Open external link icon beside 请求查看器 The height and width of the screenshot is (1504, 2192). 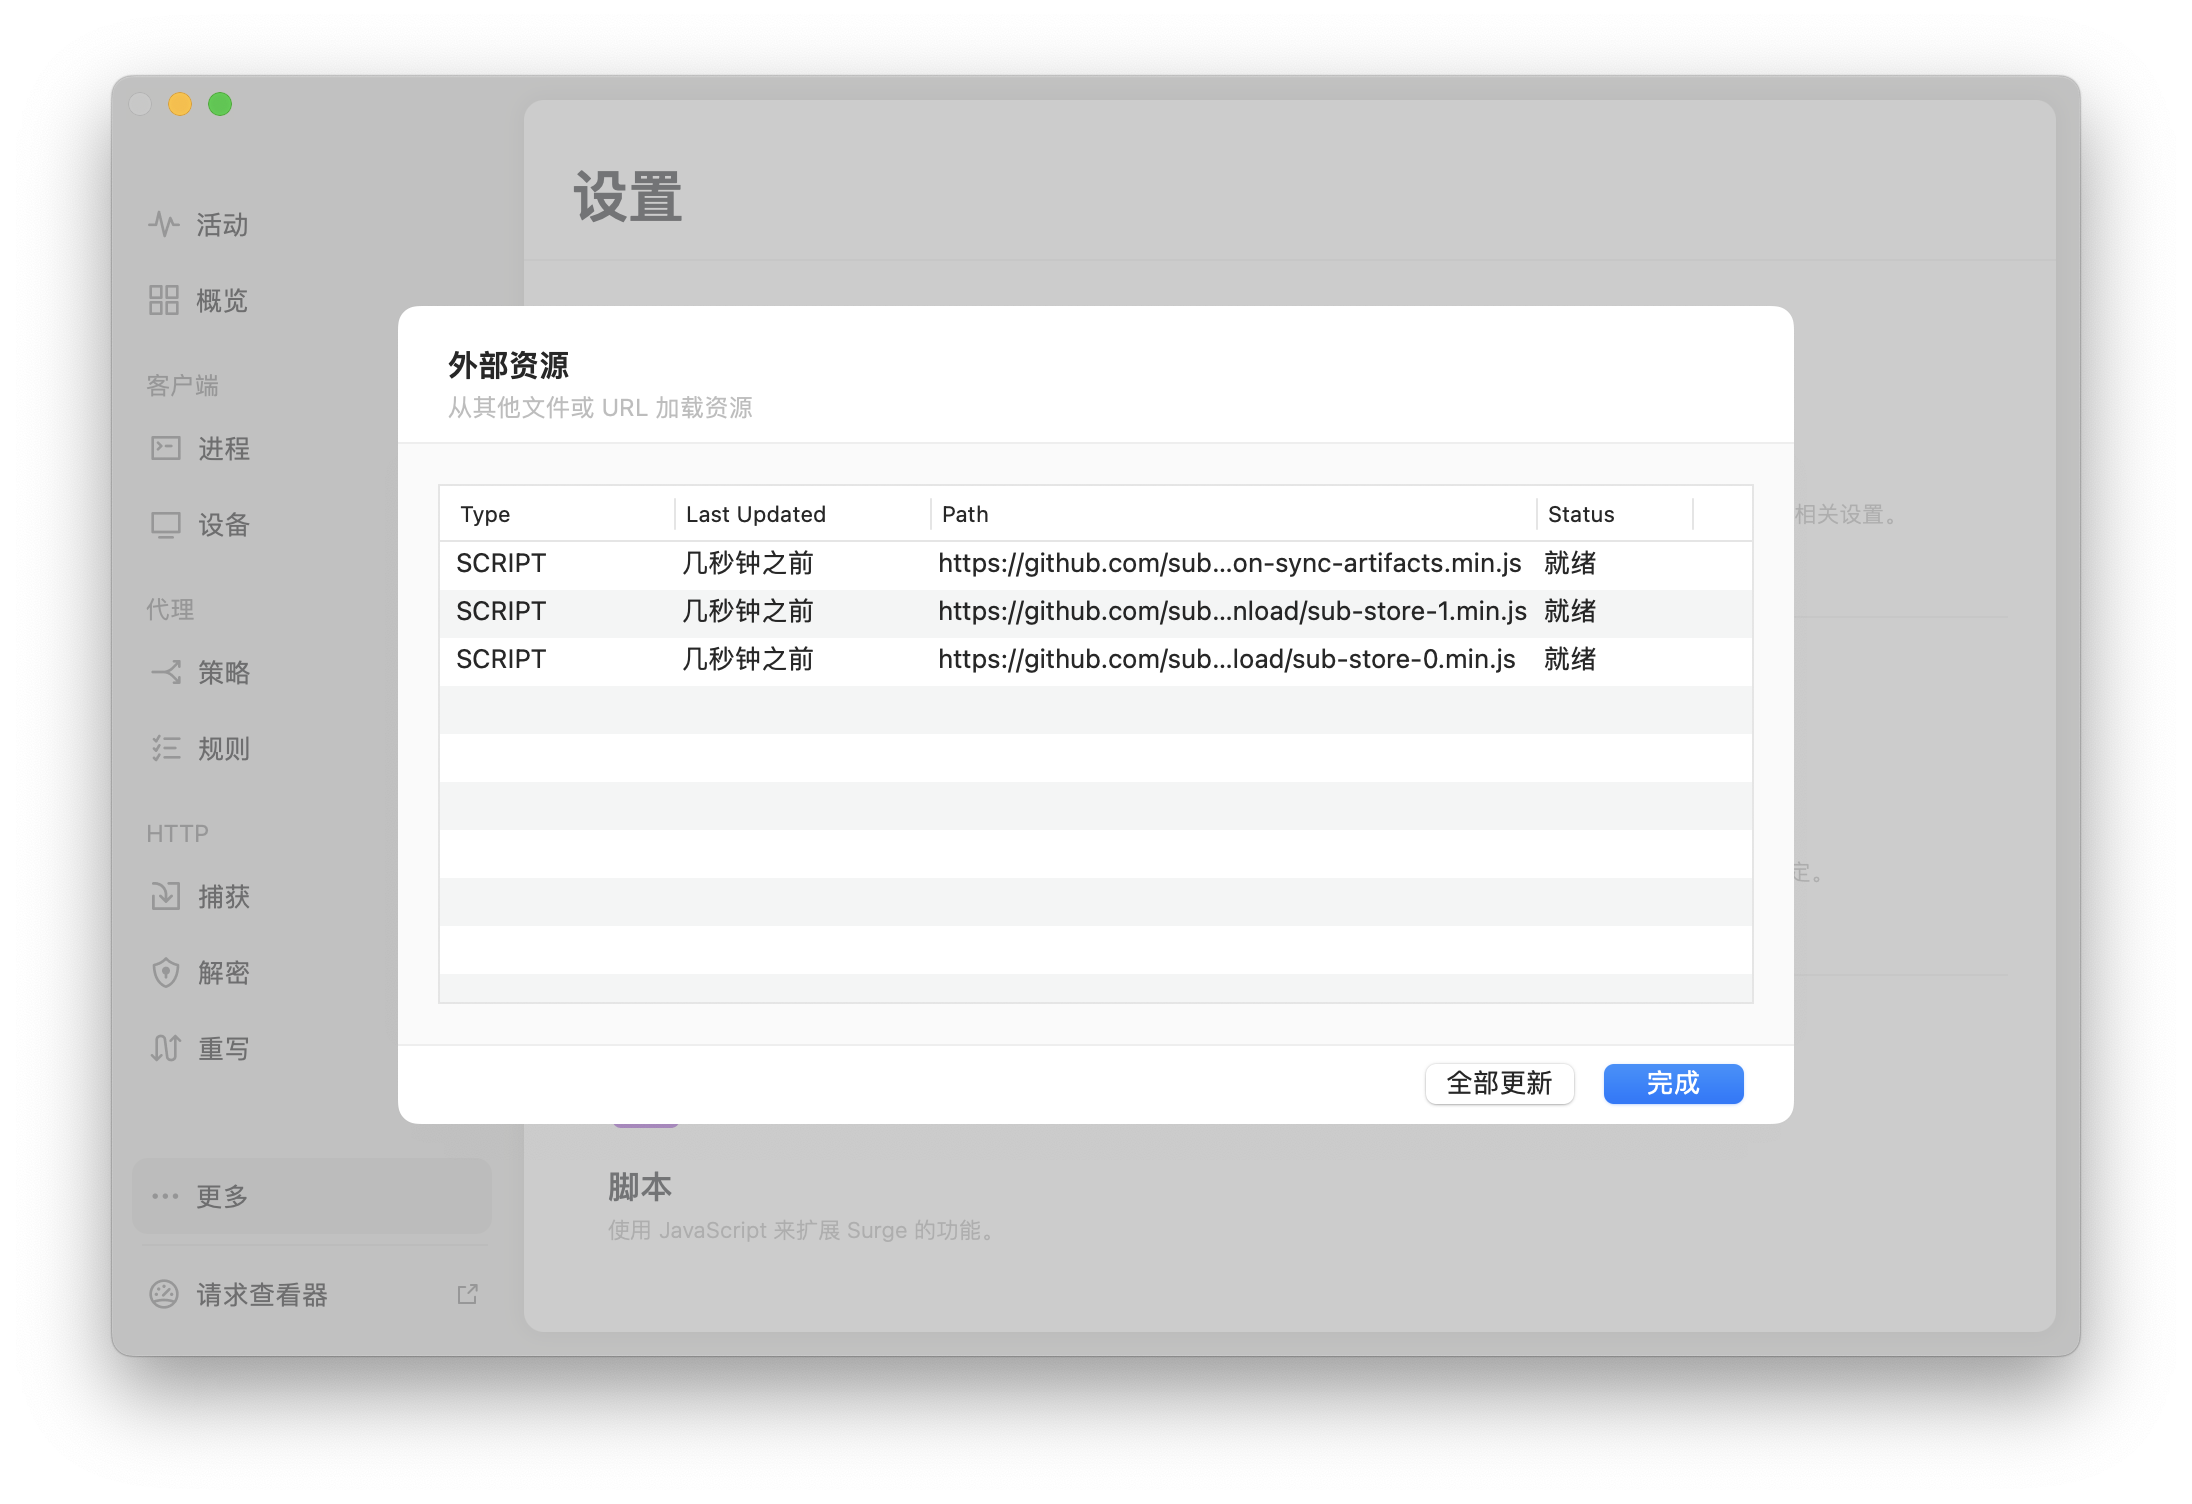[467, 1294]
